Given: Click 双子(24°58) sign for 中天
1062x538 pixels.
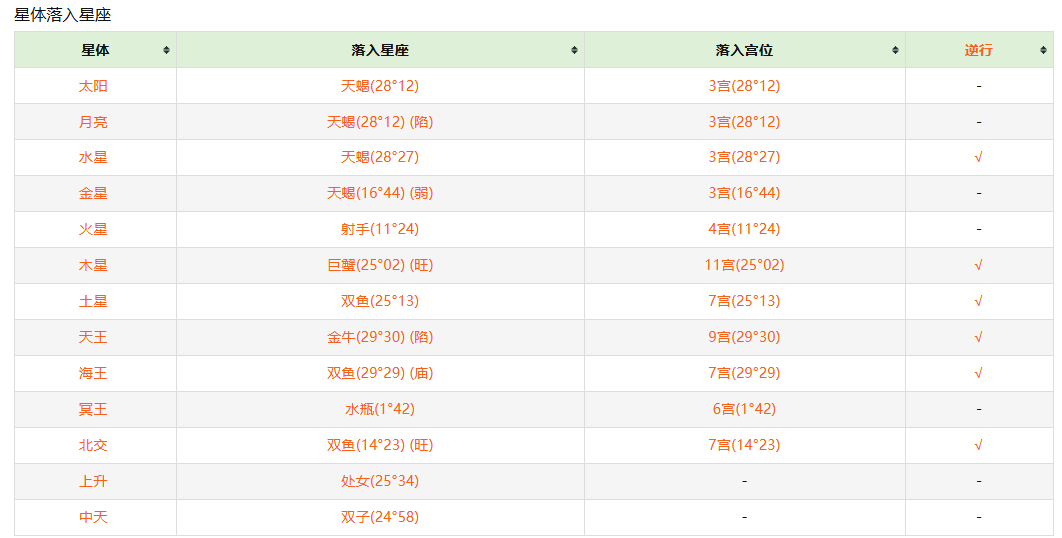Looking at the screenshot, I should [x=379, y=517].
